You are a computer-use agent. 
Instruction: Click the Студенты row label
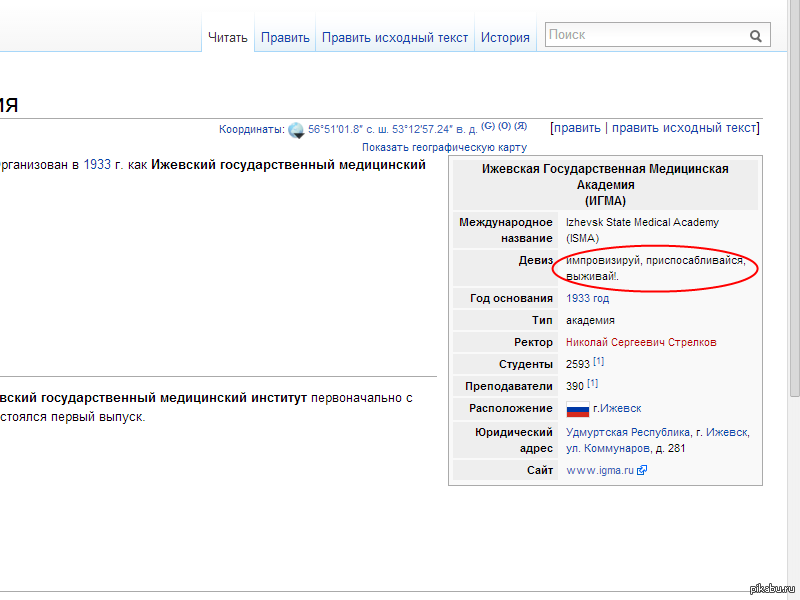point(526,364)
